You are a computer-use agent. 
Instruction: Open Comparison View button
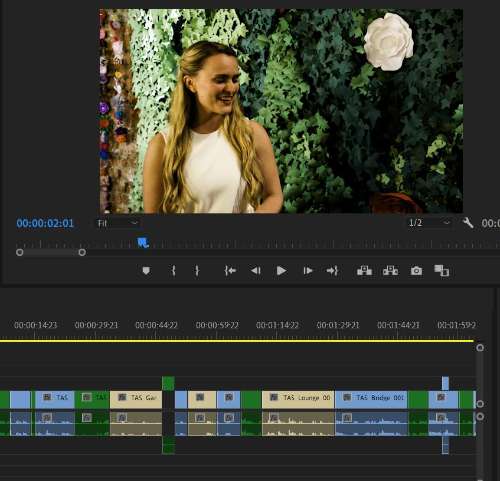point(442,271)
